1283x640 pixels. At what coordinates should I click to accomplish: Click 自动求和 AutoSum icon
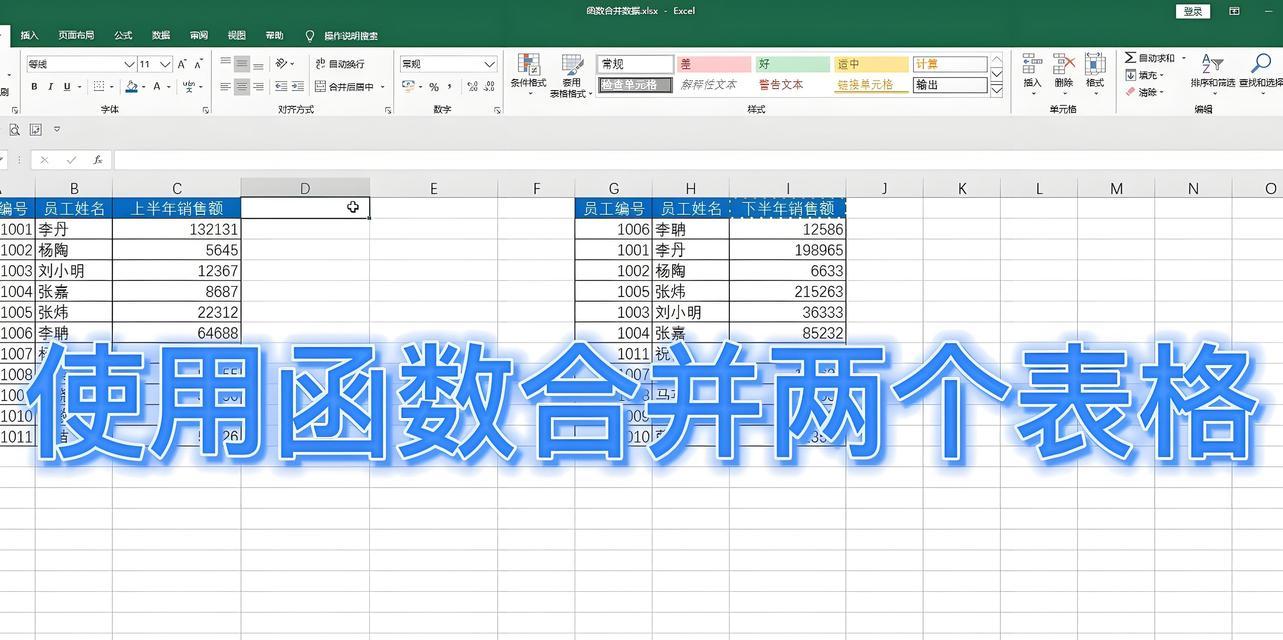pos(1149,58)
